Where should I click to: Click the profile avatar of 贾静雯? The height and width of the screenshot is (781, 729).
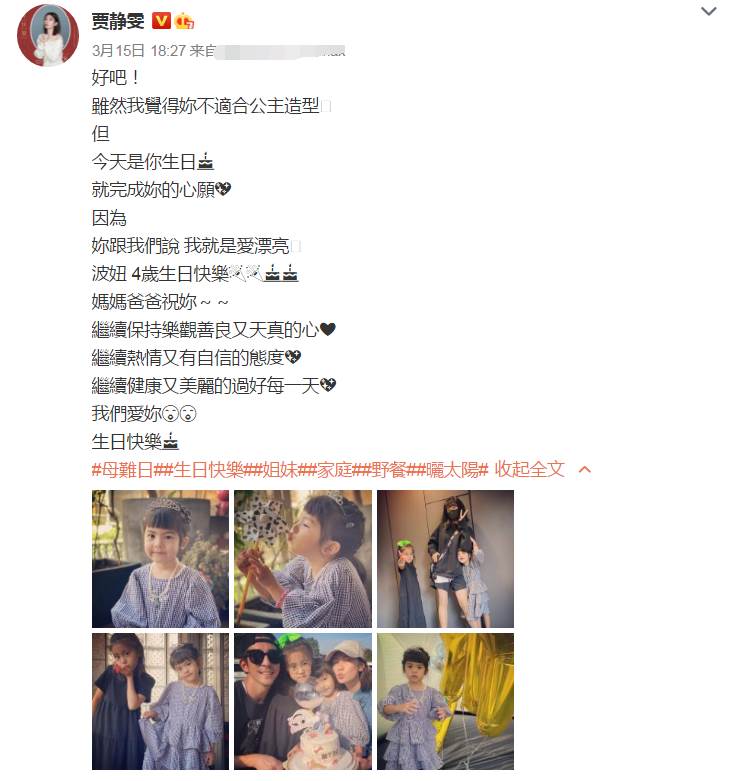(48, 35)
